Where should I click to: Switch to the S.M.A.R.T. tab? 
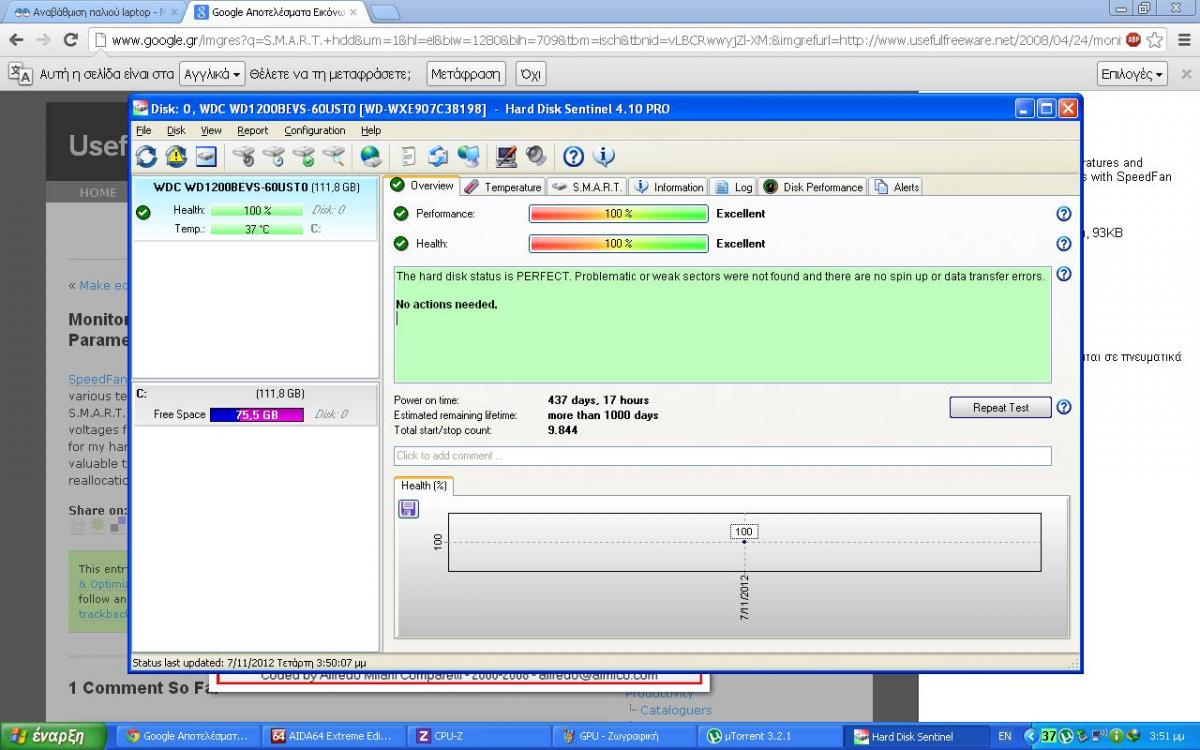click(587, 187)
